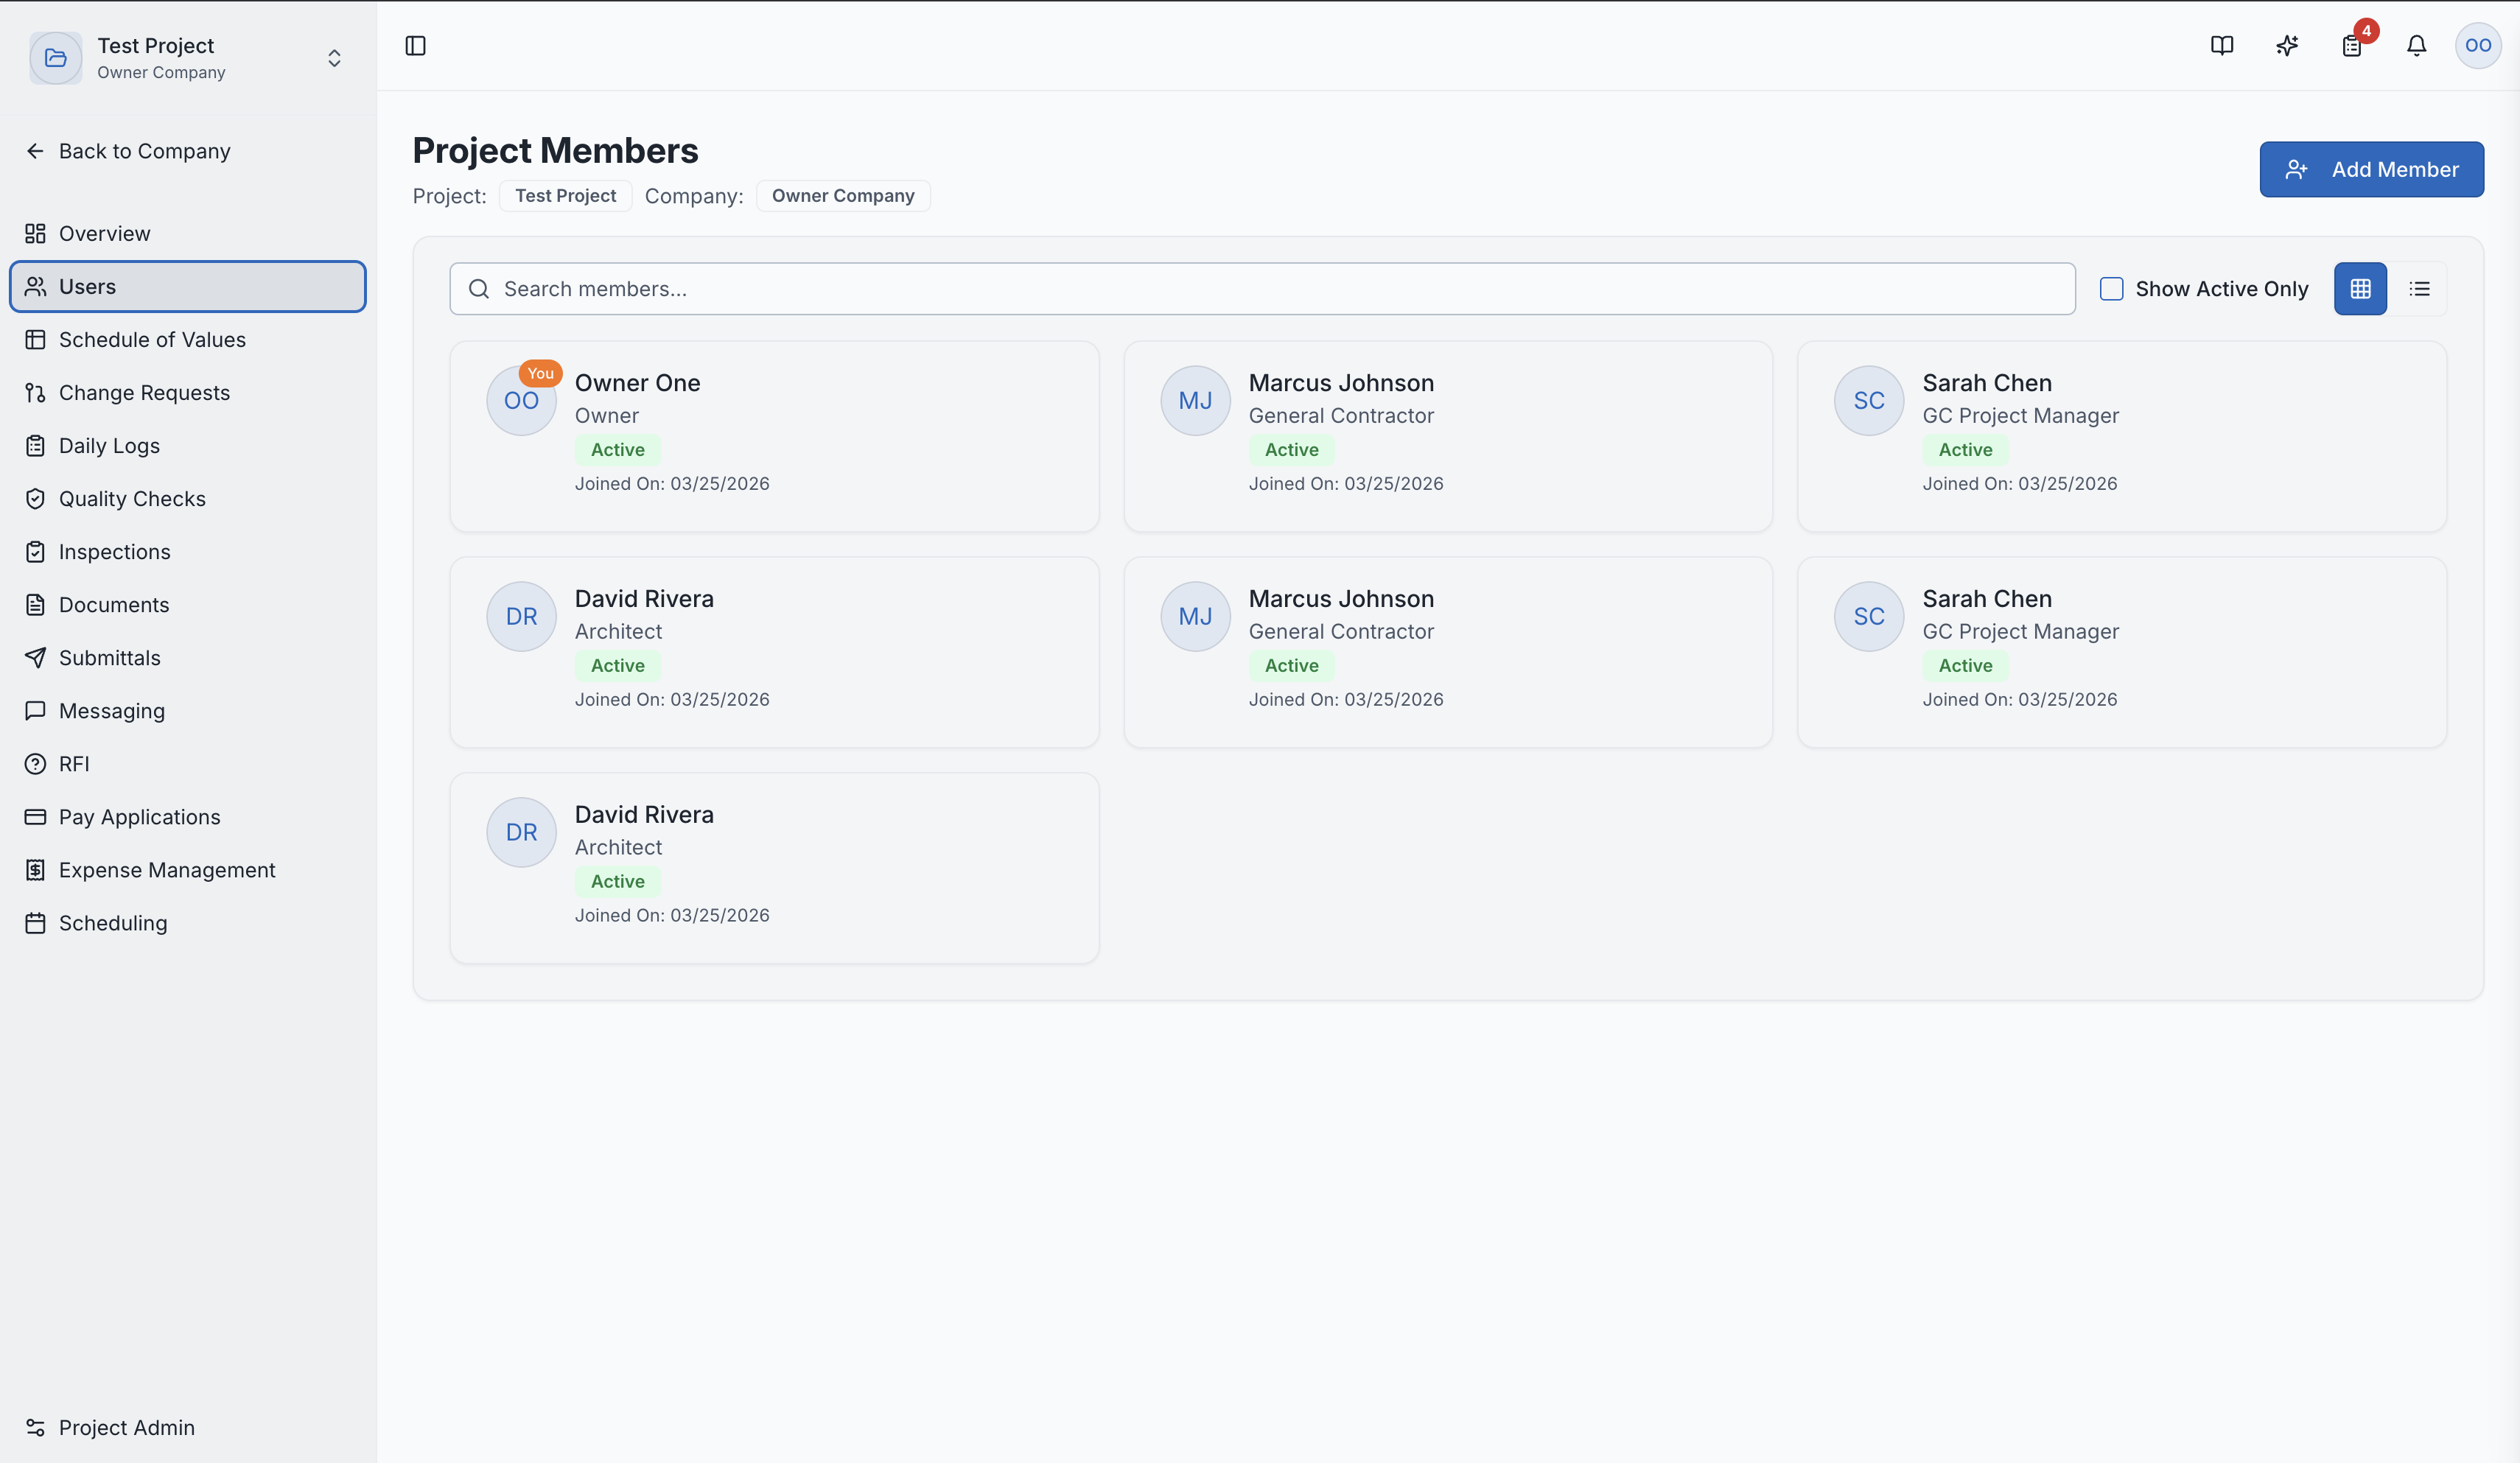Click the Show Active Only label
Screen dimensions: 2520x1463
tap(2222, 289)
